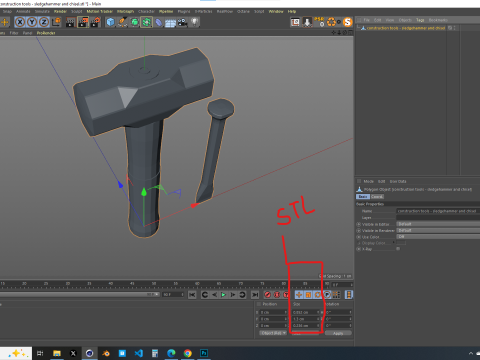Toggle position keyframe recording icon
This screenshot has height=360, width=480.
[x=299, y=295]
